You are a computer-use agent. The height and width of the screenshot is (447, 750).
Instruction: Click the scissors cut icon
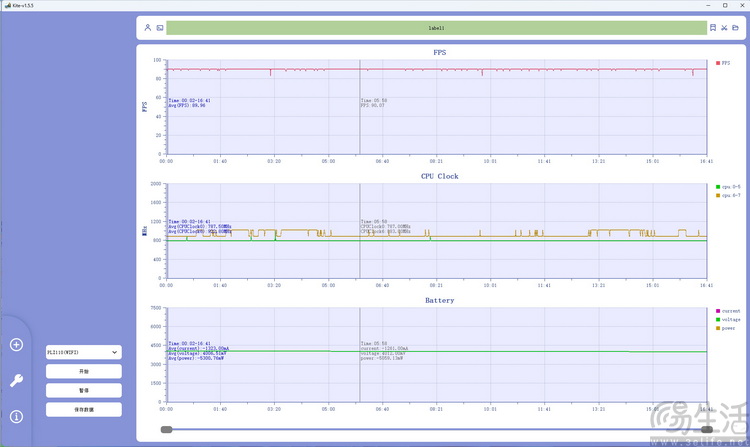(725, 28)
